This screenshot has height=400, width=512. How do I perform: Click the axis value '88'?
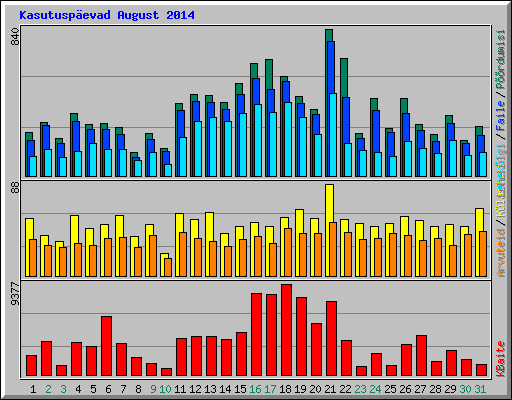click(15, 188)
